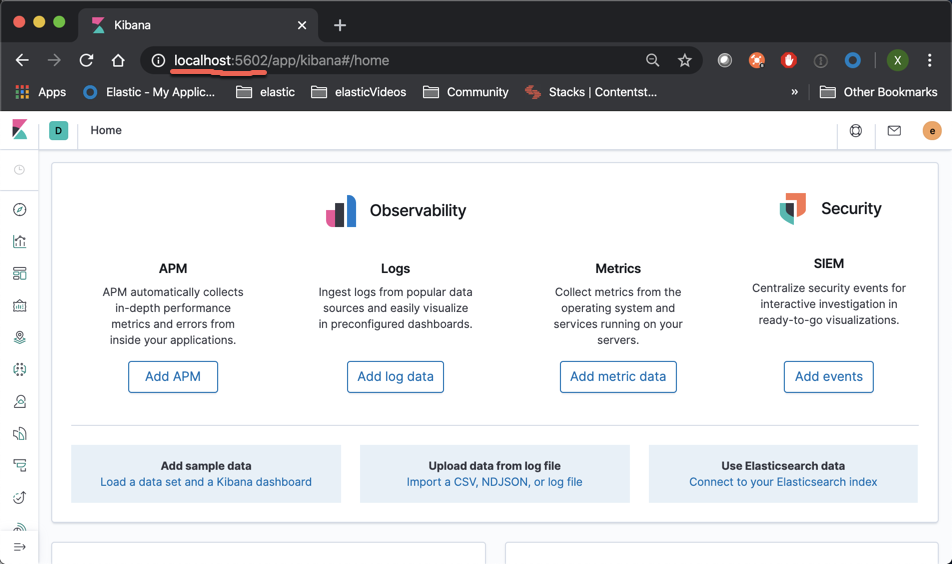This screenshot has height=564, width=952.
Task: Click the zoom magnifier icon in address bar
Action: [653, 60]
